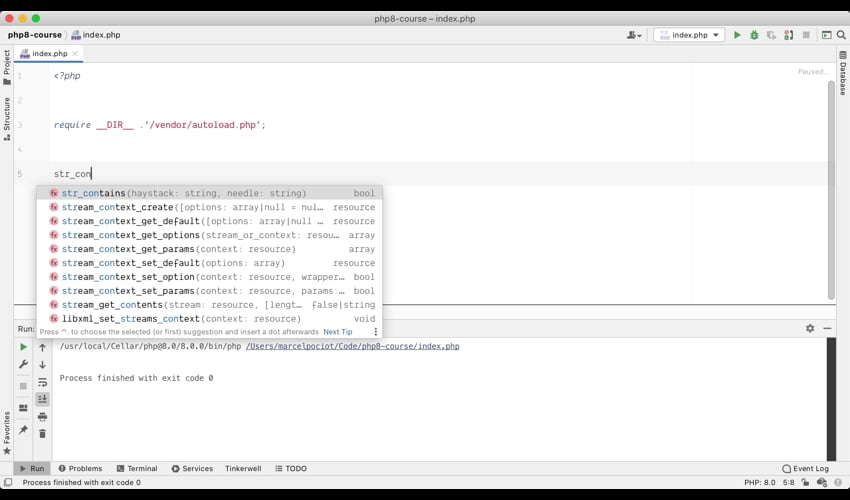Click stop square icon in Run panel
Viewport: 850px width, 500px height.
click(23, 386)
